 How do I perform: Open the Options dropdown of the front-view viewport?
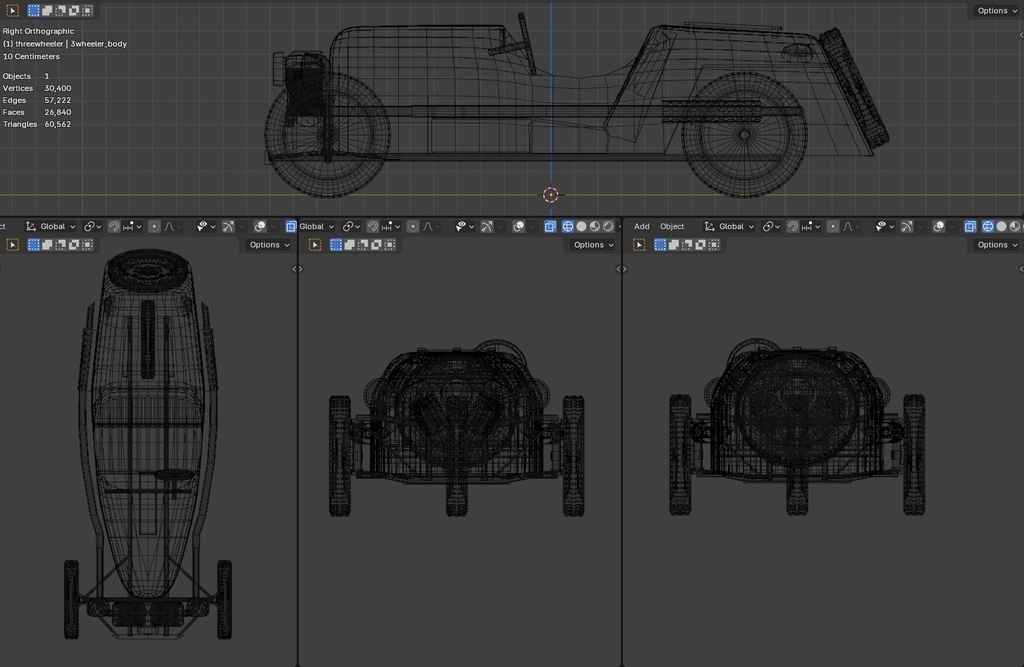pyautogui.click(x=593, y=244)
